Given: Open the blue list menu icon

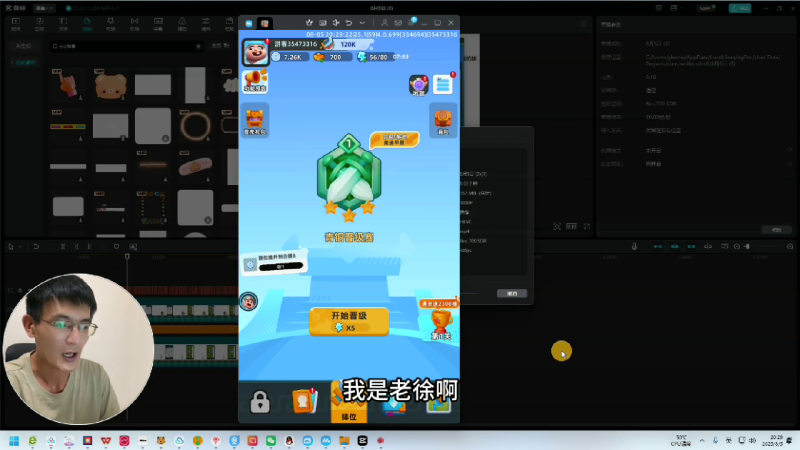Looking at the screenshot, I should 443,84.
